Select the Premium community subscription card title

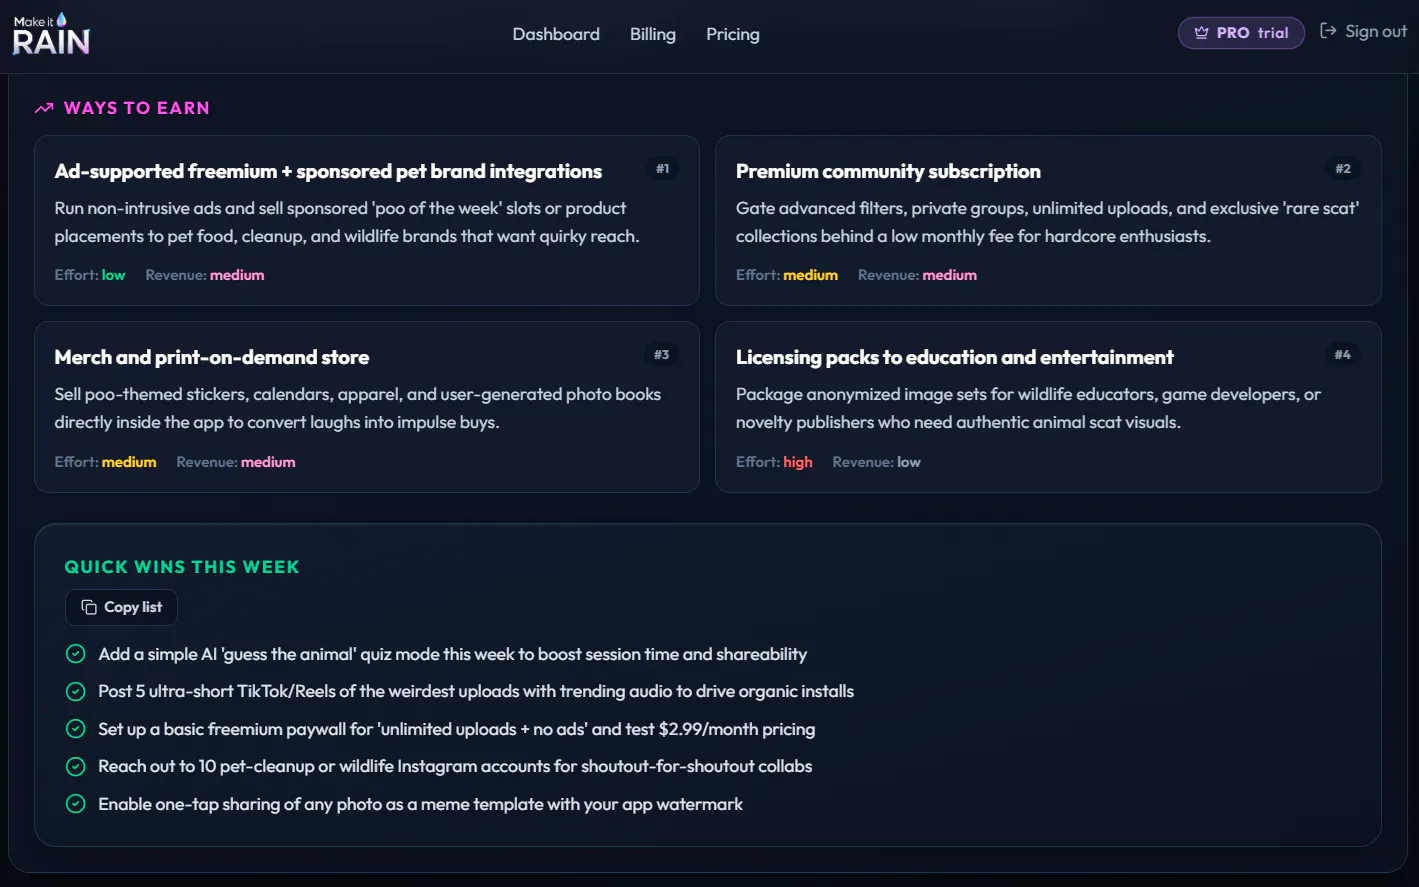888,171
